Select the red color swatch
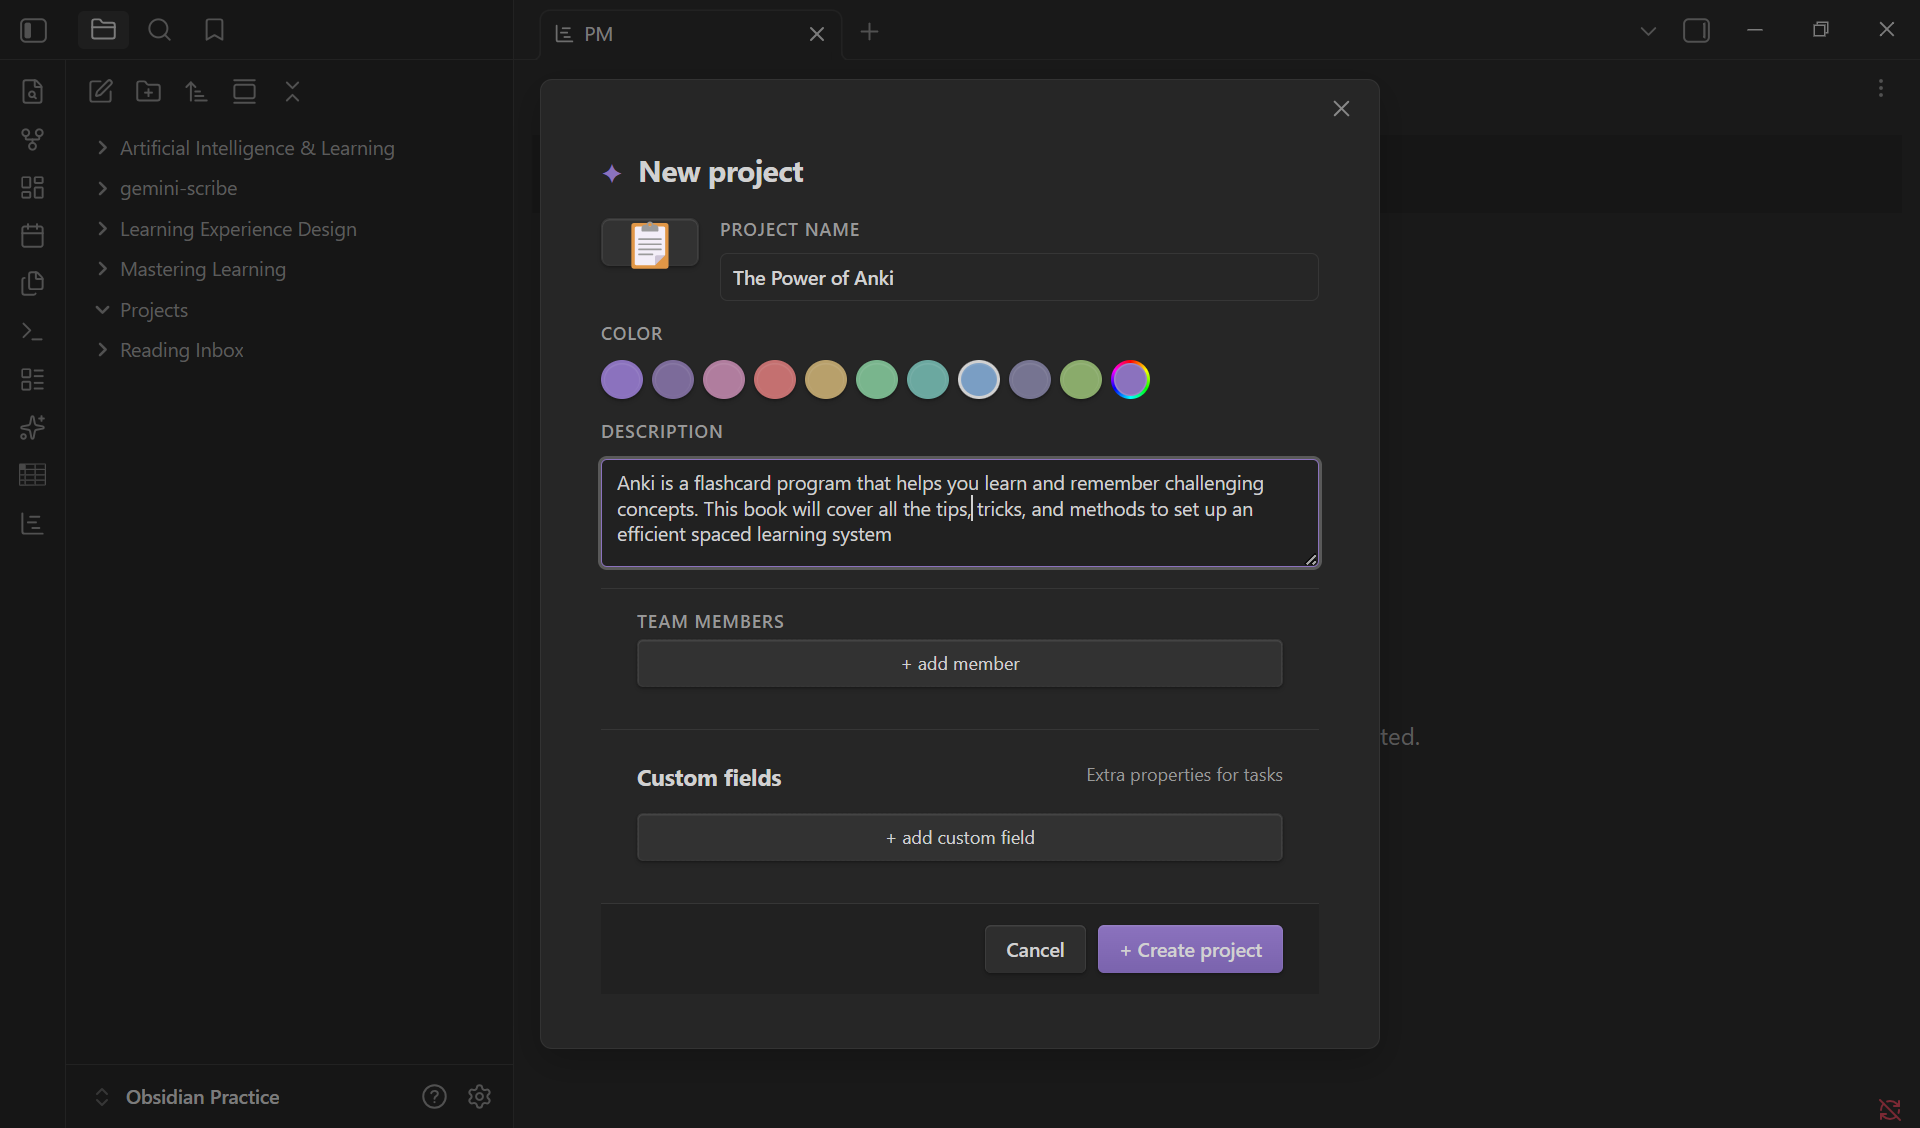 coord(775,380)
